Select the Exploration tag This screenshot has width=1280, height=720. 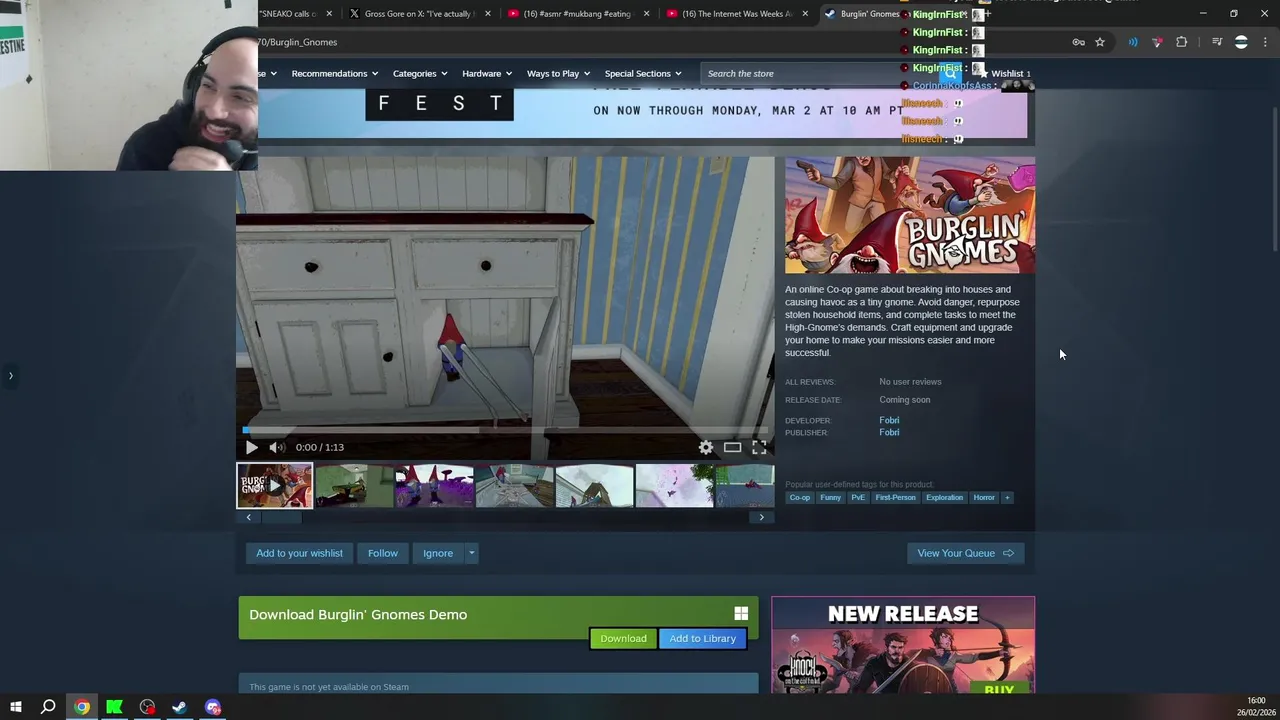(x=944, y=497)
